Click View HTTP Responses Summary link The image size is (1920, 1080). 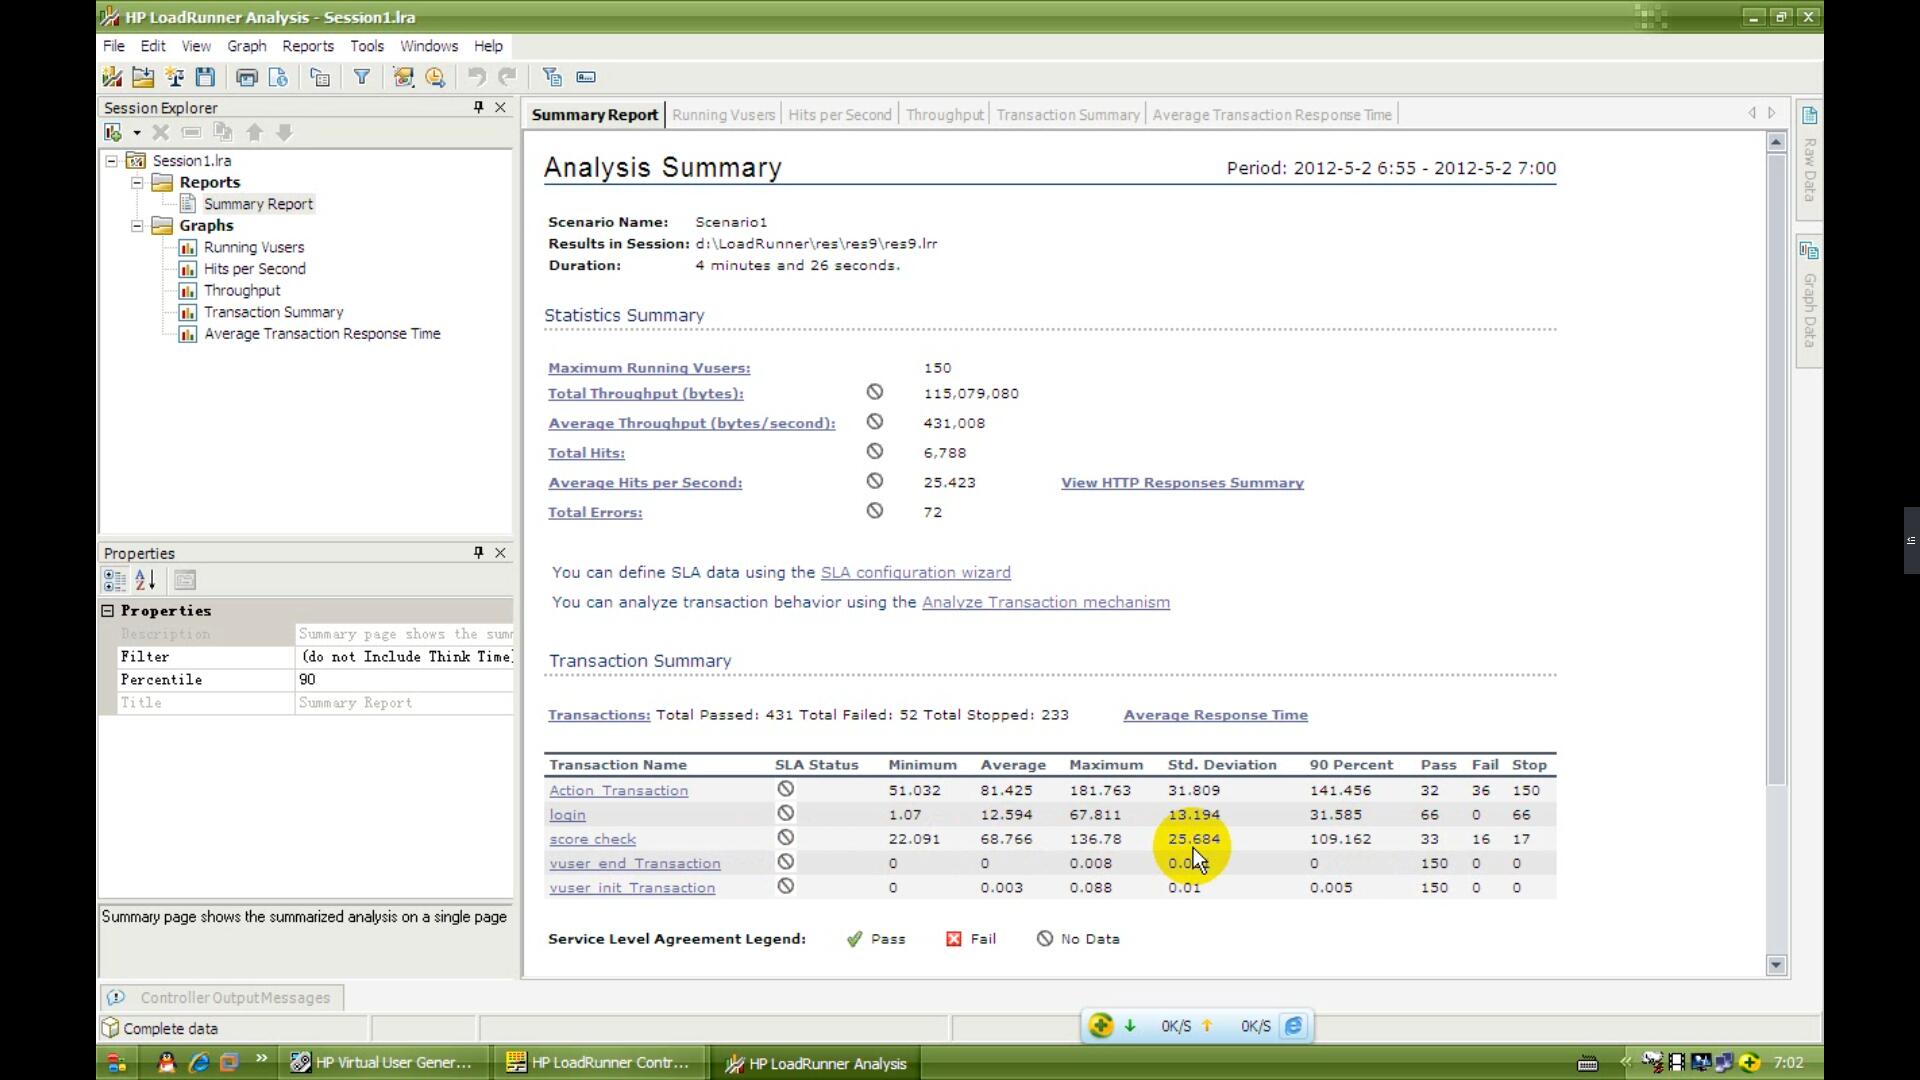click(x=1182, y=483)
